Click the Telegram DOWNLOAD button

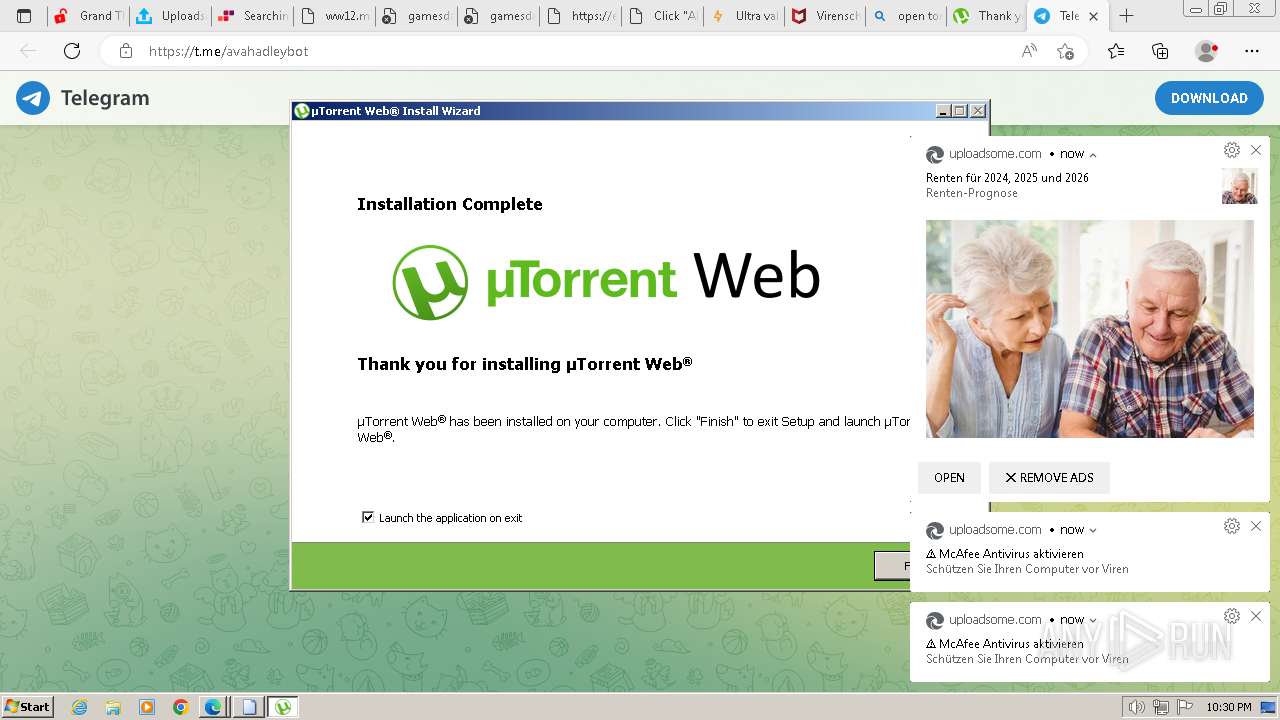tap(1209, 98)
